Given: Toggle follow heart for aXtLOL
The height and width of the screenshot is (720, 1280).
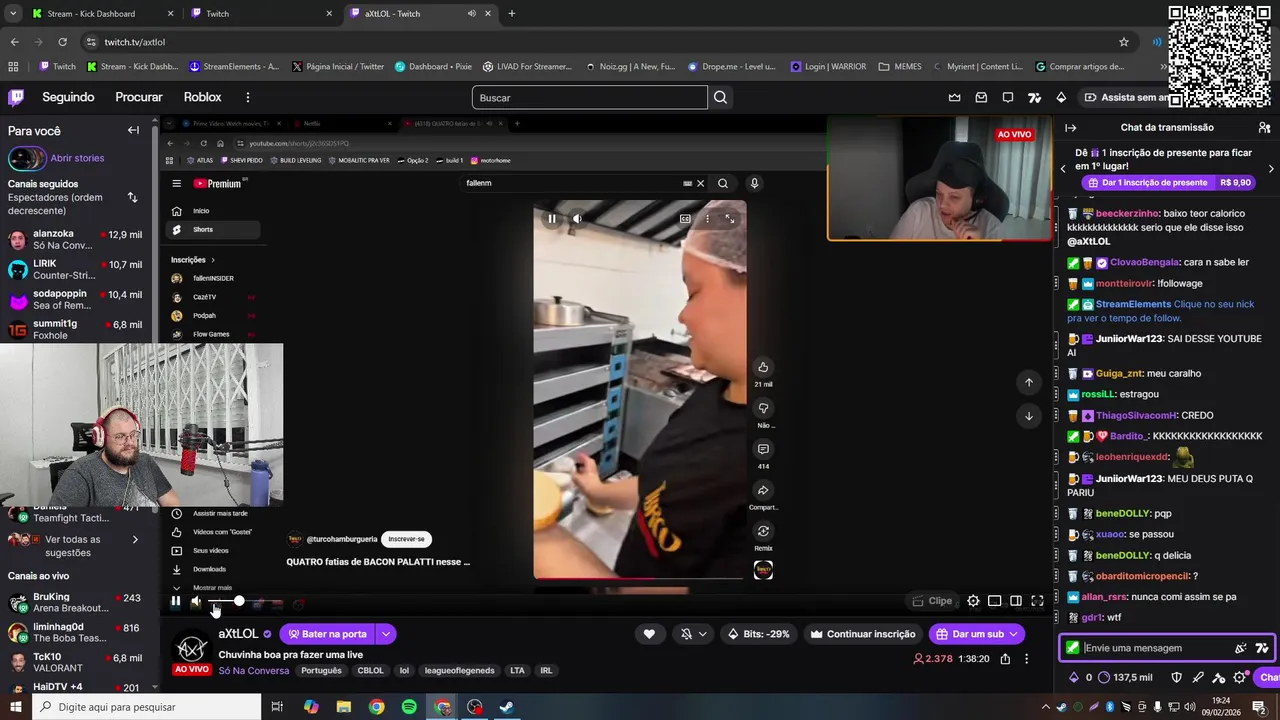Looking at the screenshot, I should pyautogui.click(x=649, y=634).
